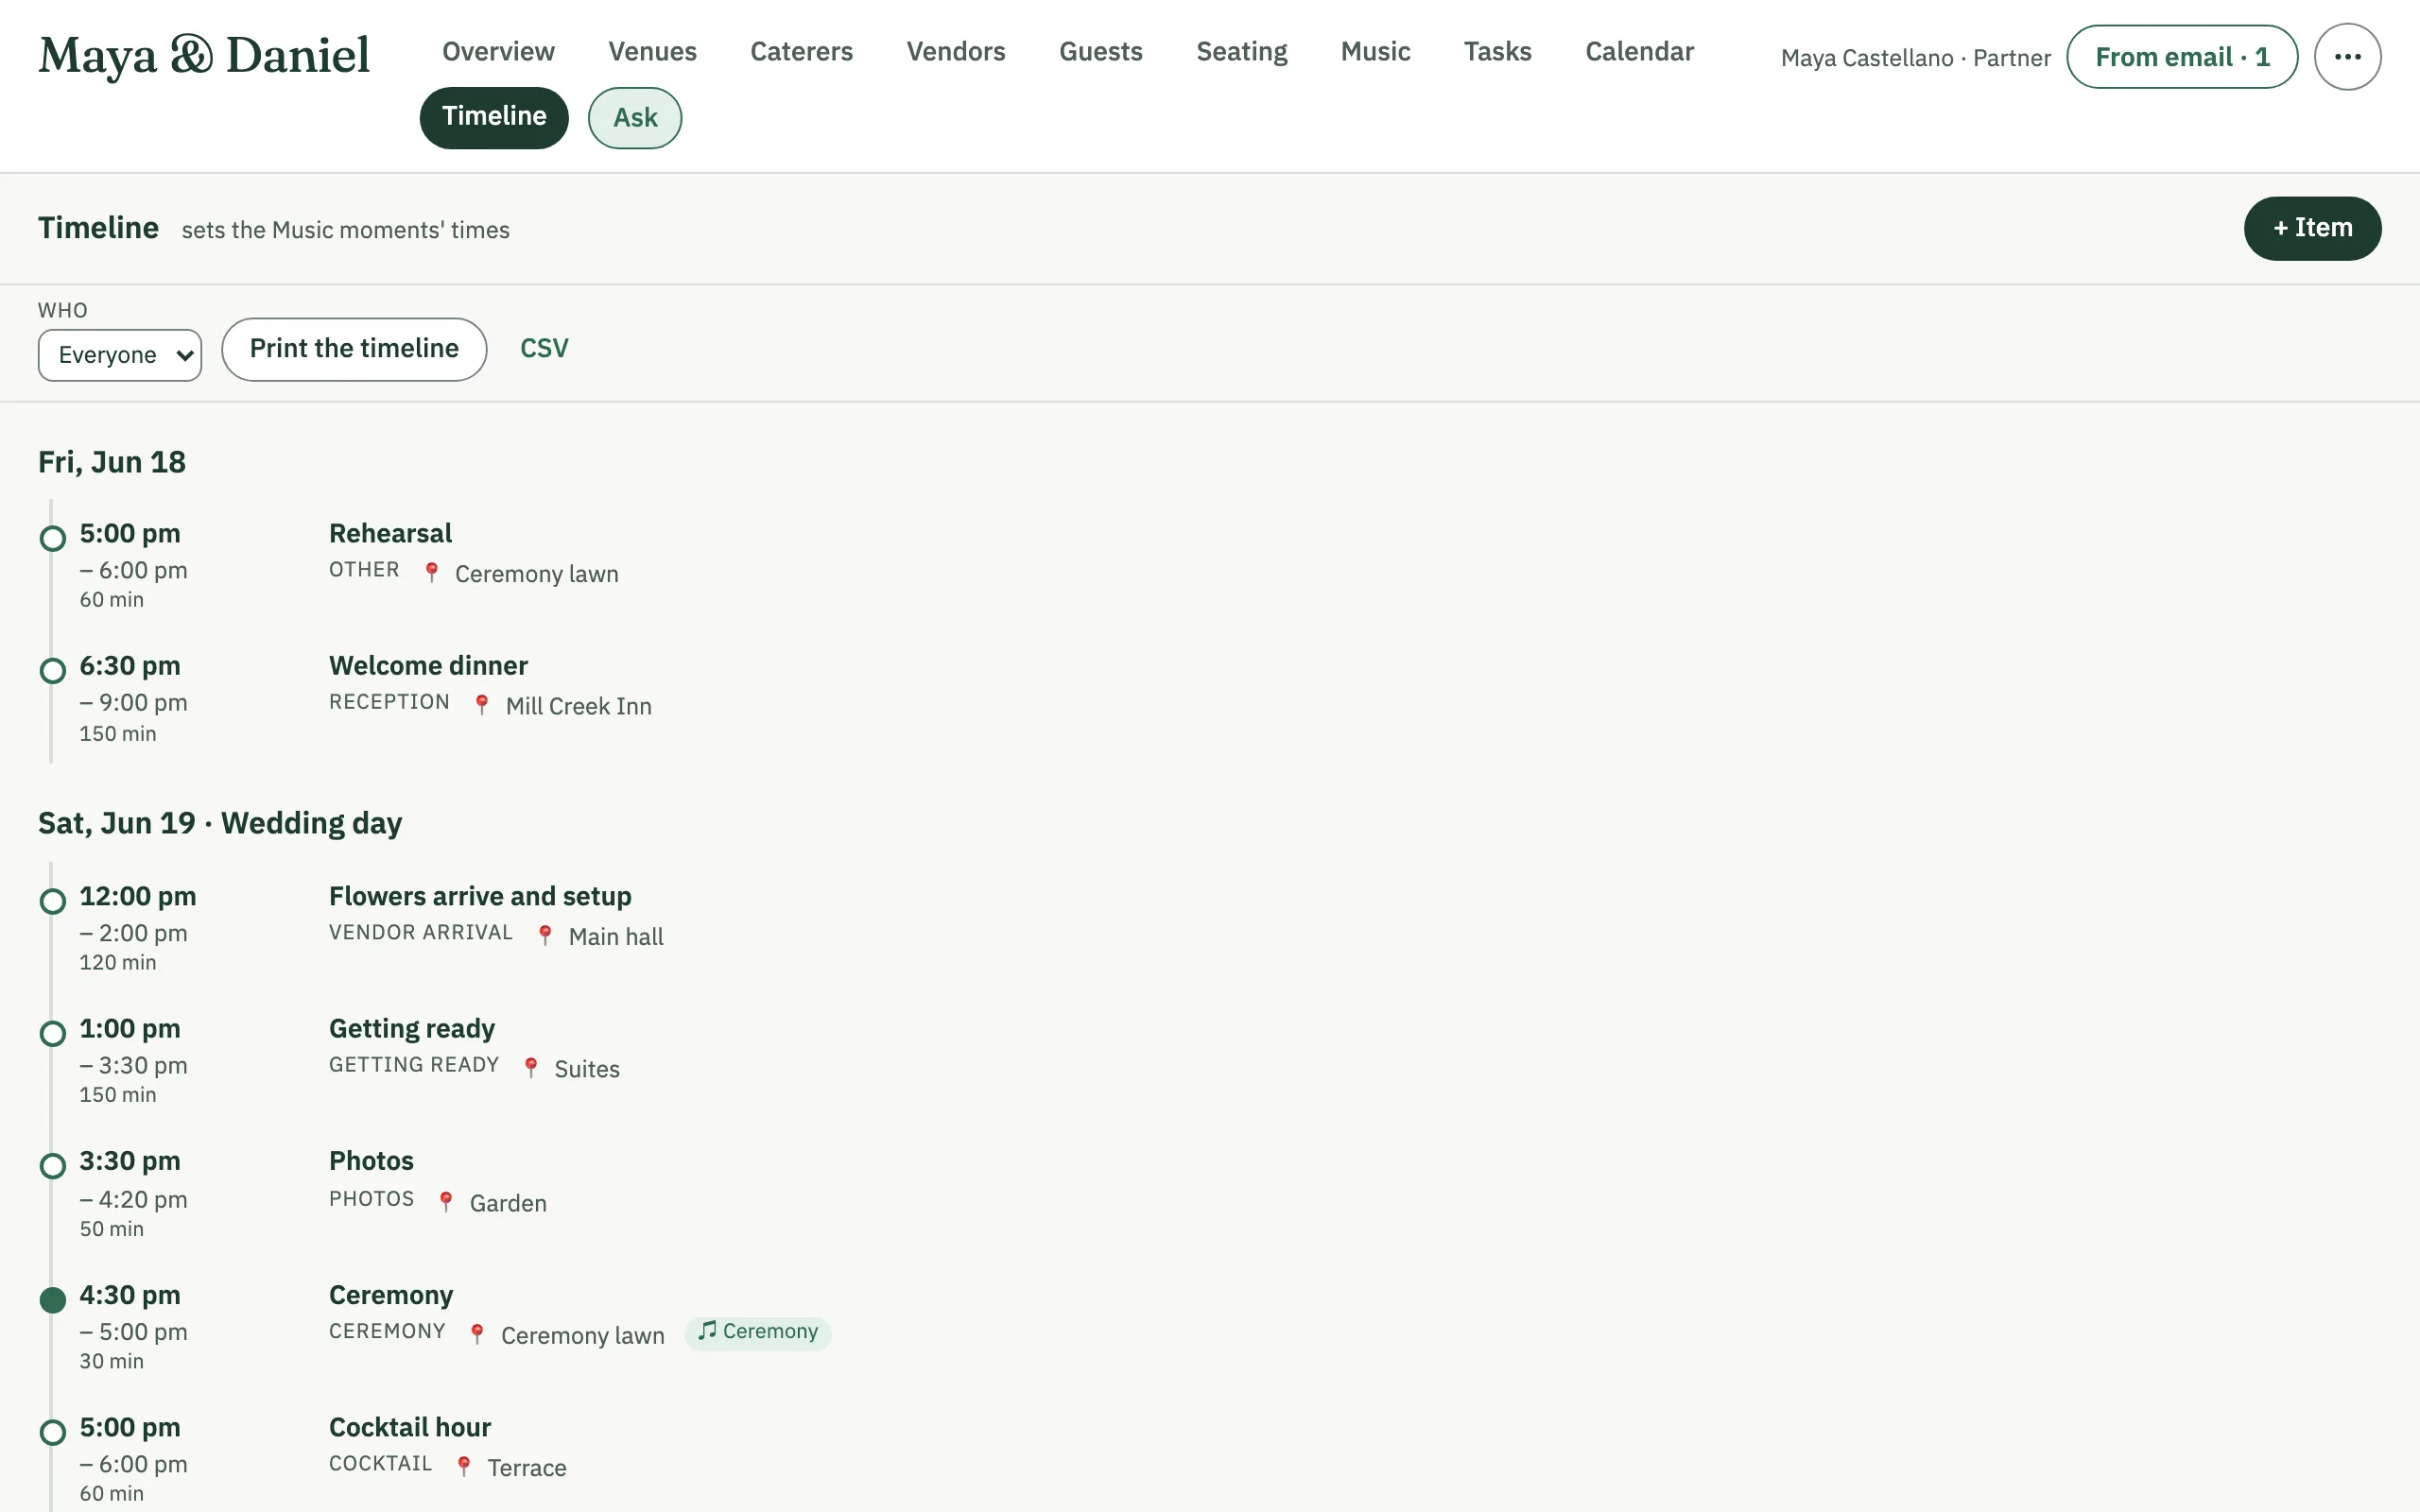Select the 1:00 pm Getting ready marker

[x=53, y=1033]
